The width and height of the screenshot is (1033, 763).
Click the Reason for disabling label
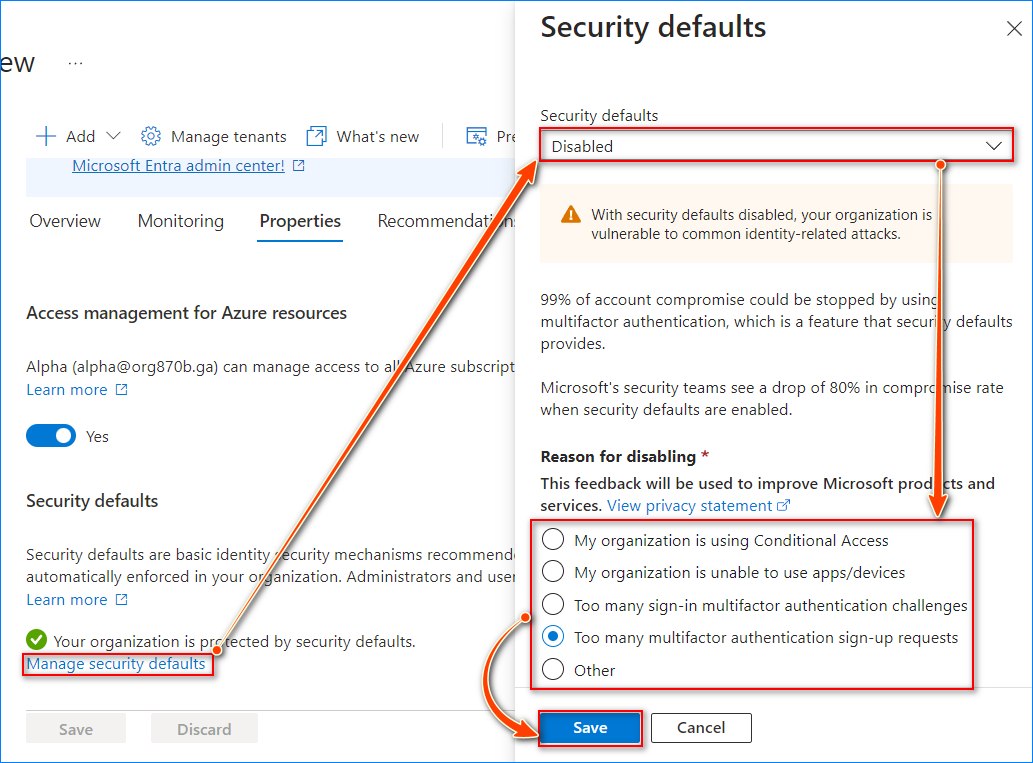click(618, 457)
